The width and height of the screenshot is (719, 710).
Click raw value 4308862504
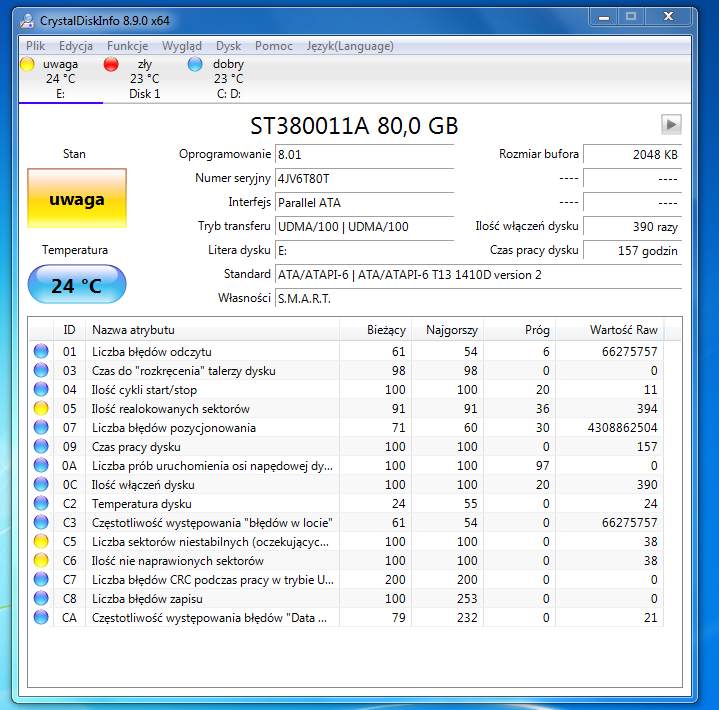622,427
